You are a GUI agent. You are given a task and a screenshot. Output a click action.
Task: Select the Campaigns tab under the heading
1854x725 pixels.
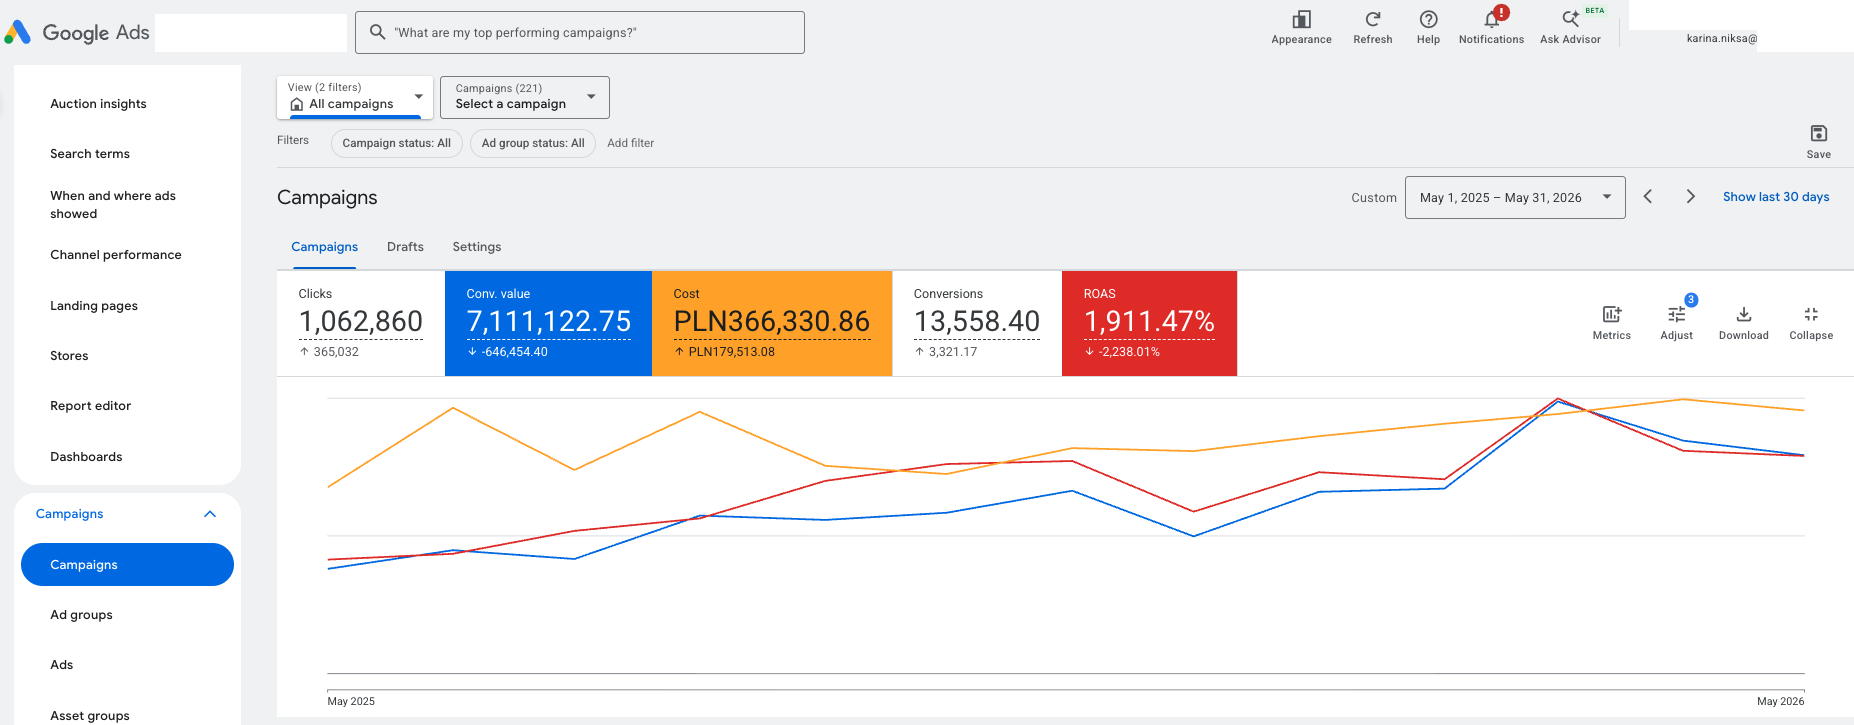click(x=324, y=247)
